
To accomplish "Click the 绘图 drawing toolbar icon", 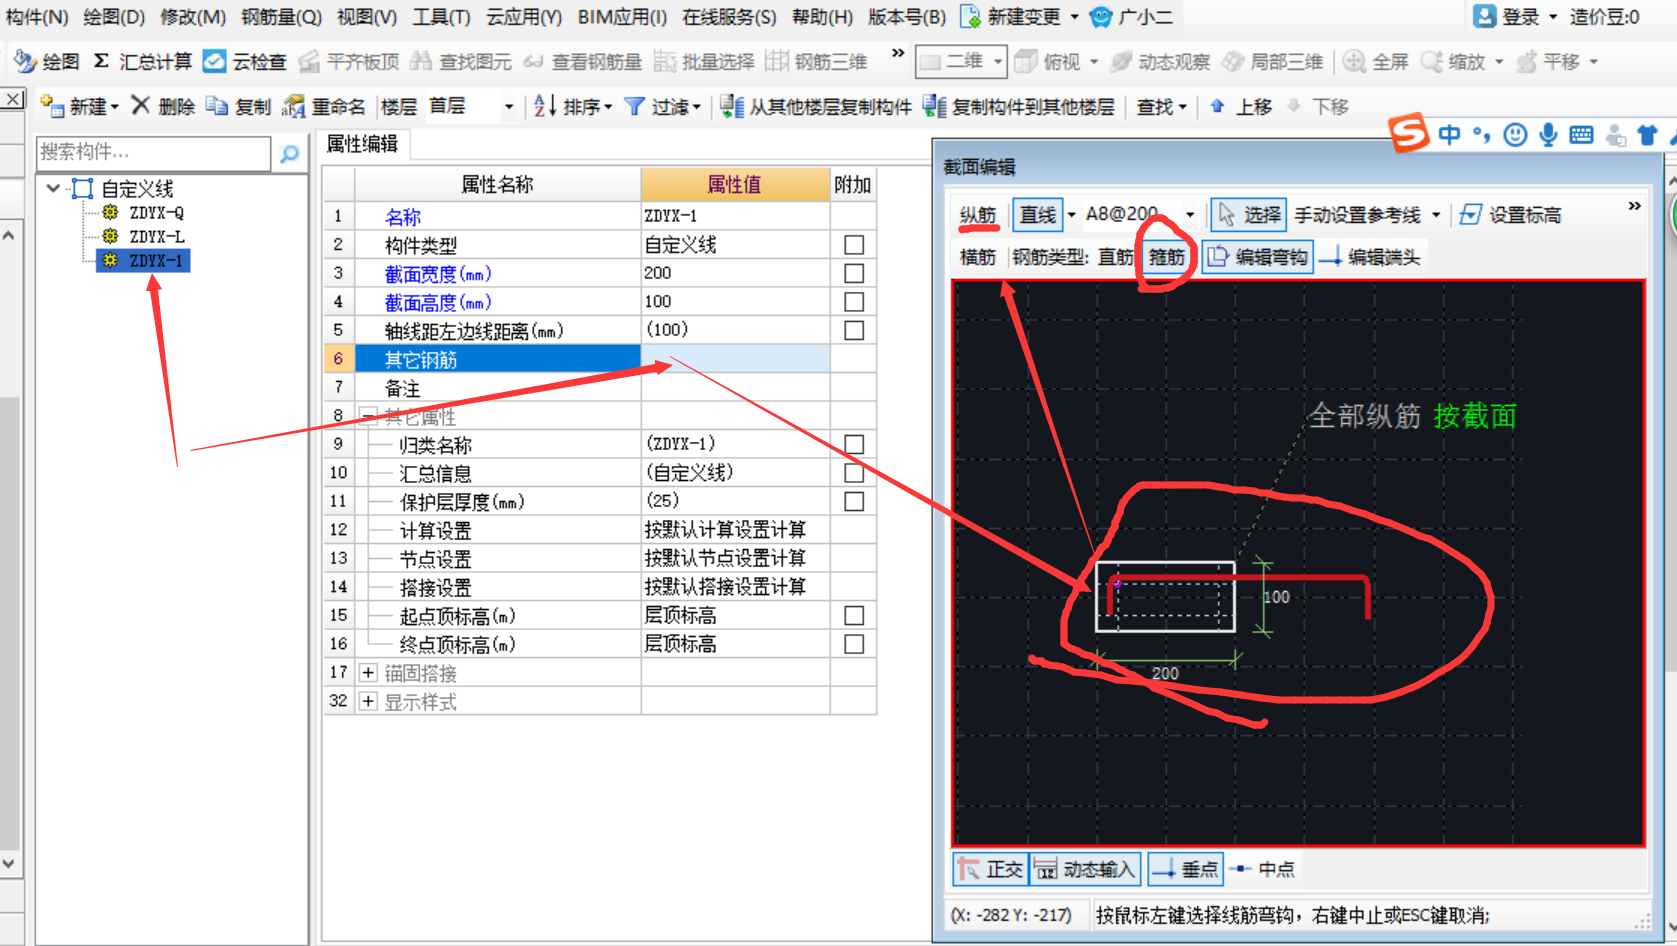I will [x=46, y=62].
